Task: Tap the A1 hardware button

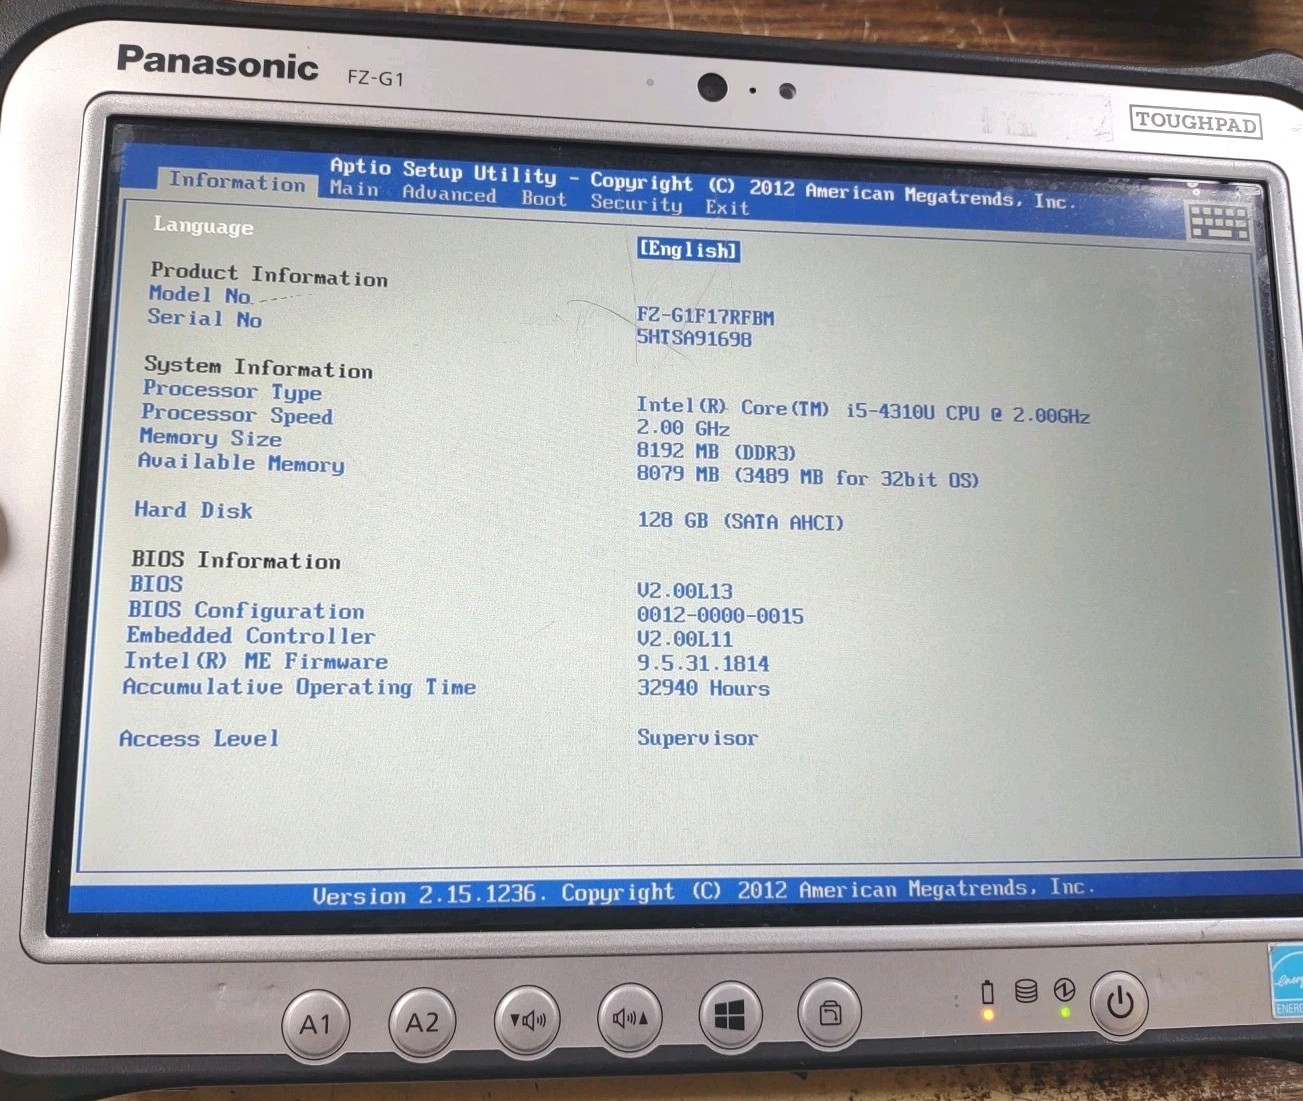Action: (x=316, y=1023)
